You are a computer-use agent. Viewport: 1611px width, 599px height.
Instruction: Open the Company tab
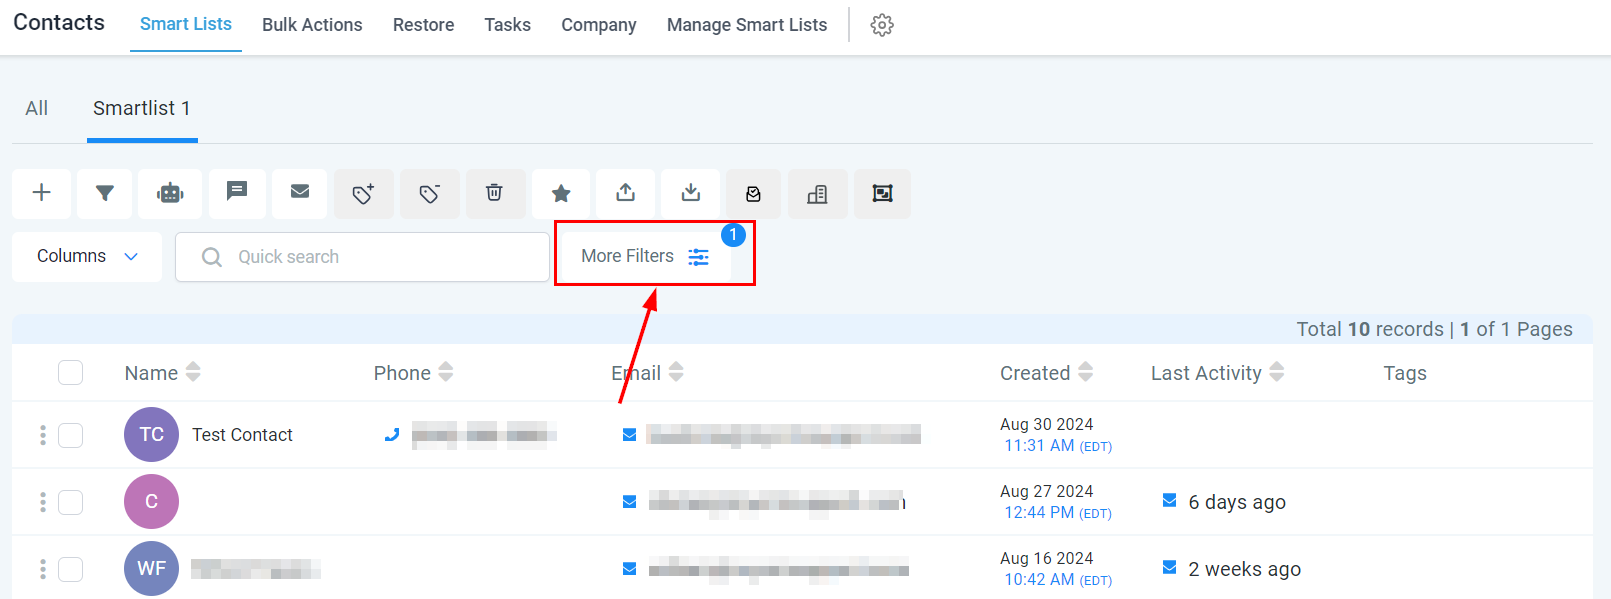coord(599,25)
